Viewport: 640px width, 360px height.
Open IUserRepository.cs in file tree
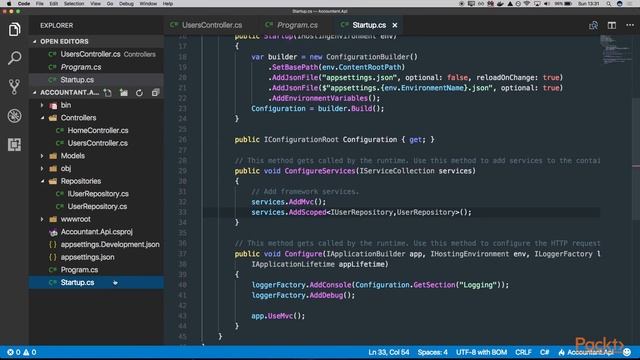click(96, 194)
